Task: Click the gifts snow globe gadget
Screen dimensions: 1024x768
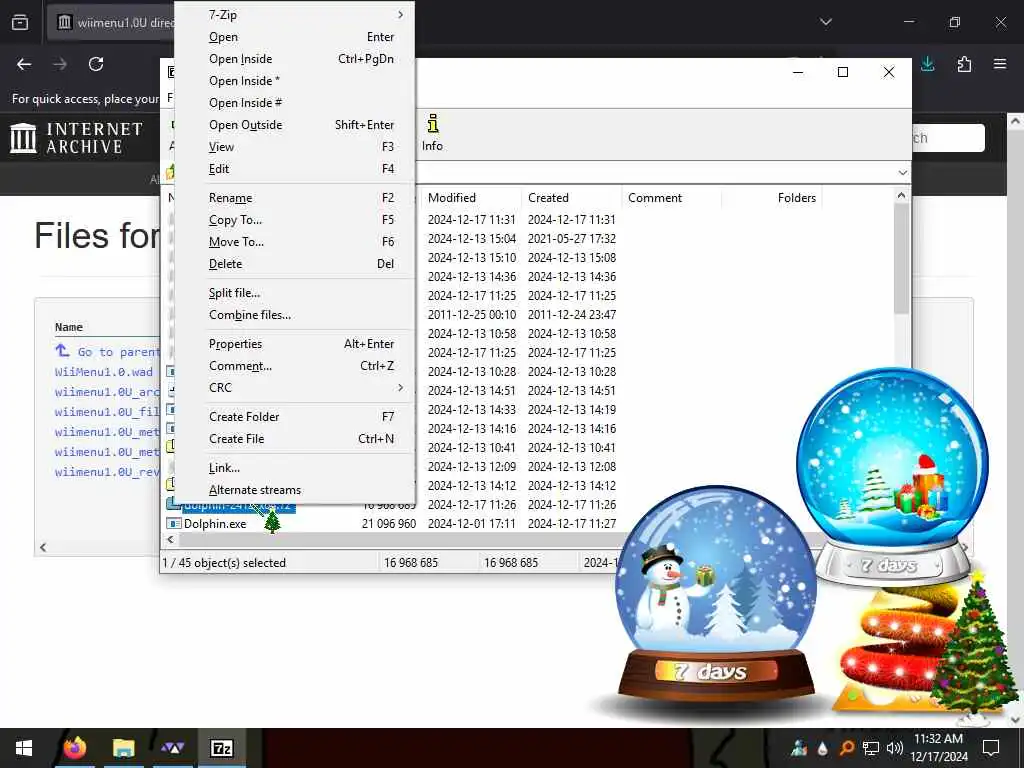Action: click(892, 477)
